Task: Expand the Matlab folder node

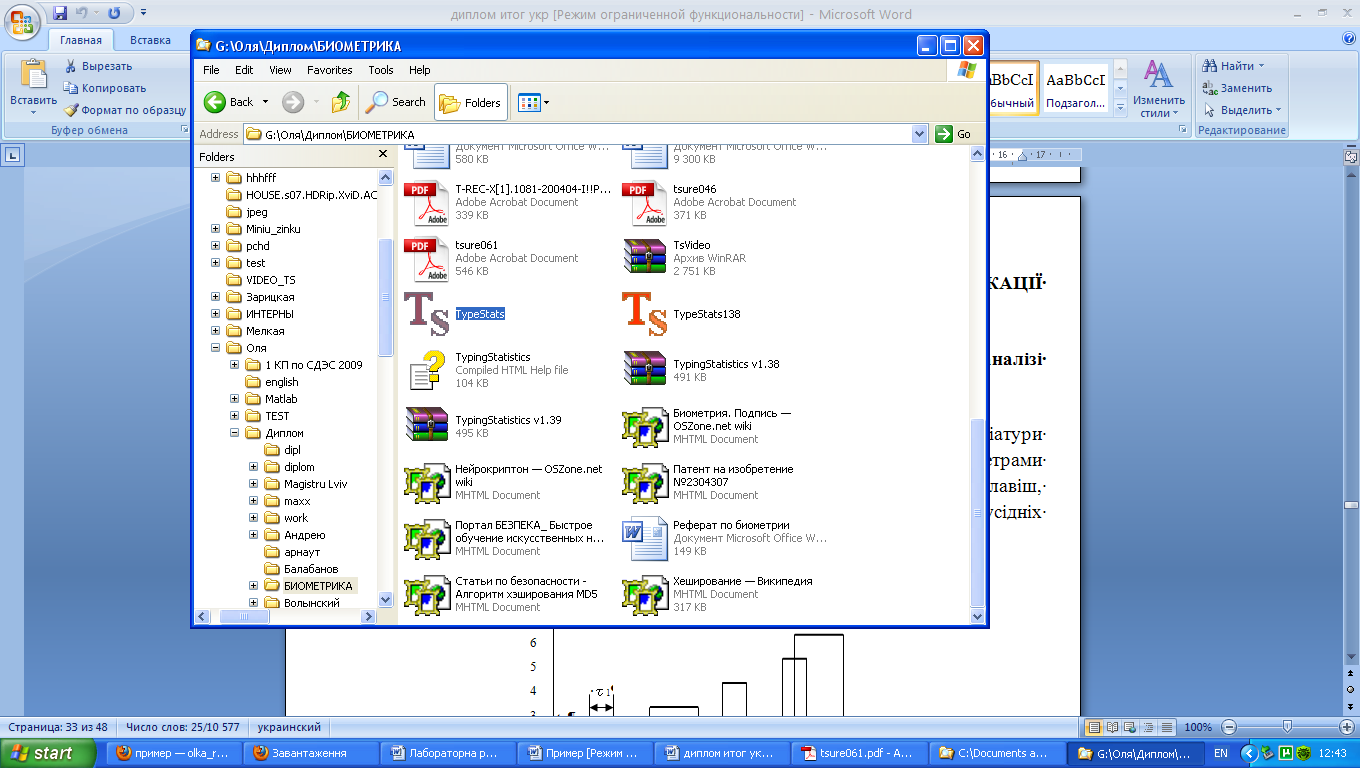Action: [235, 399]
